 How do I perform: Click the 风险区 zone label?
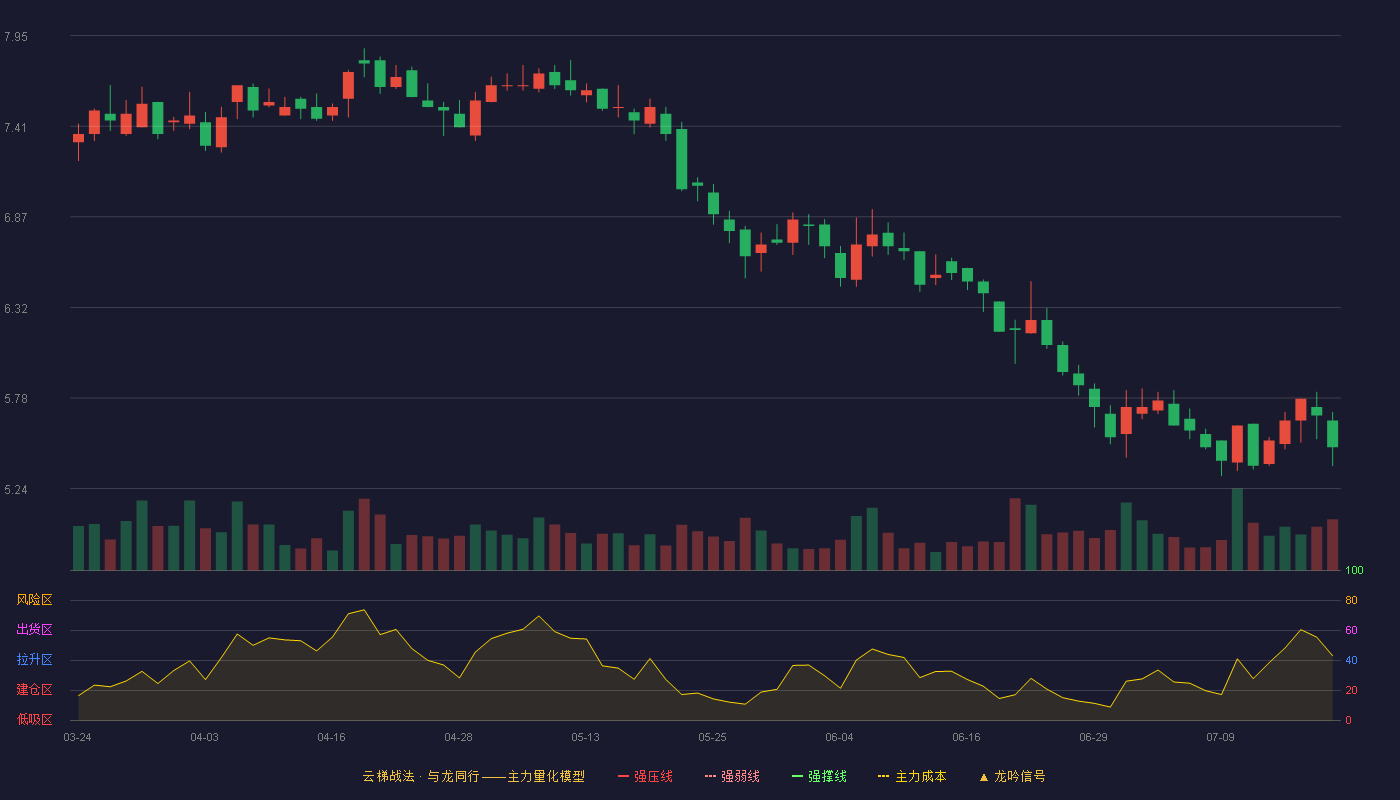[x=34, y=600]
